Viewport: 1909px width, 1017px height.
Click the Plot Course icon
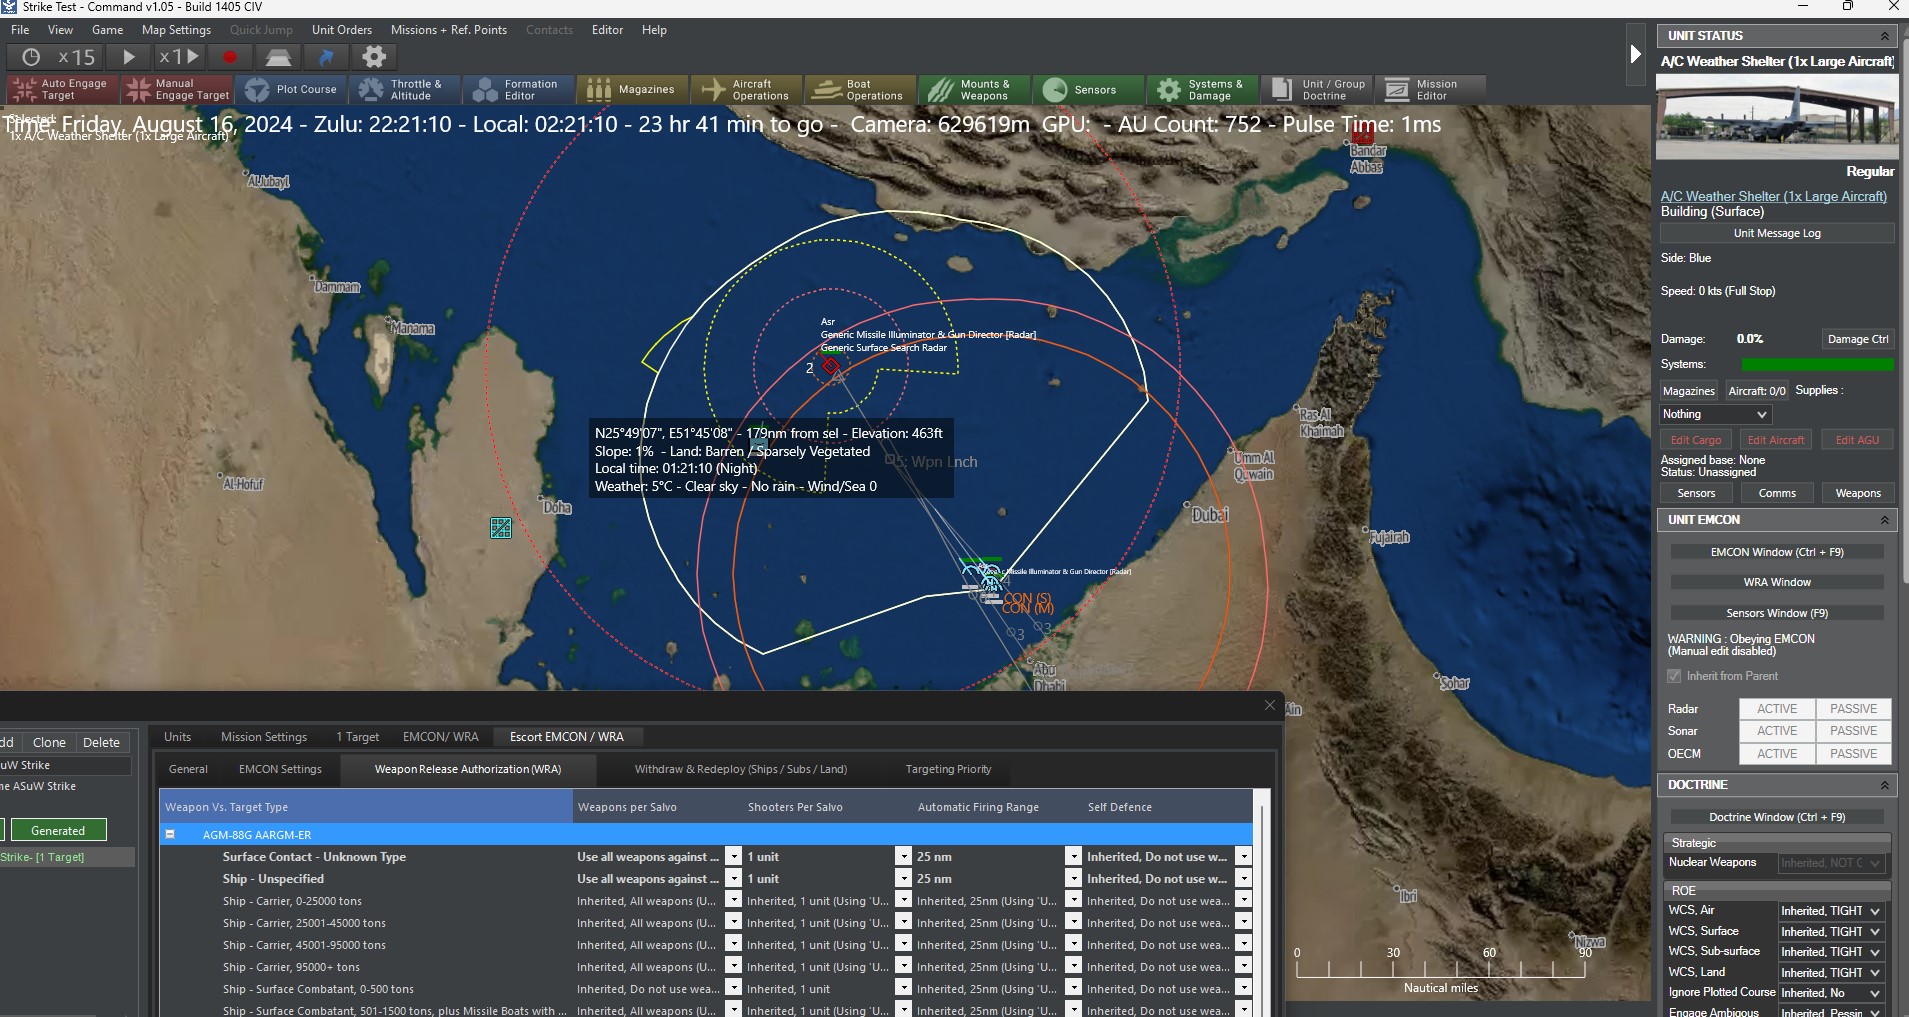pyautogui.click(x=257, y=89)
